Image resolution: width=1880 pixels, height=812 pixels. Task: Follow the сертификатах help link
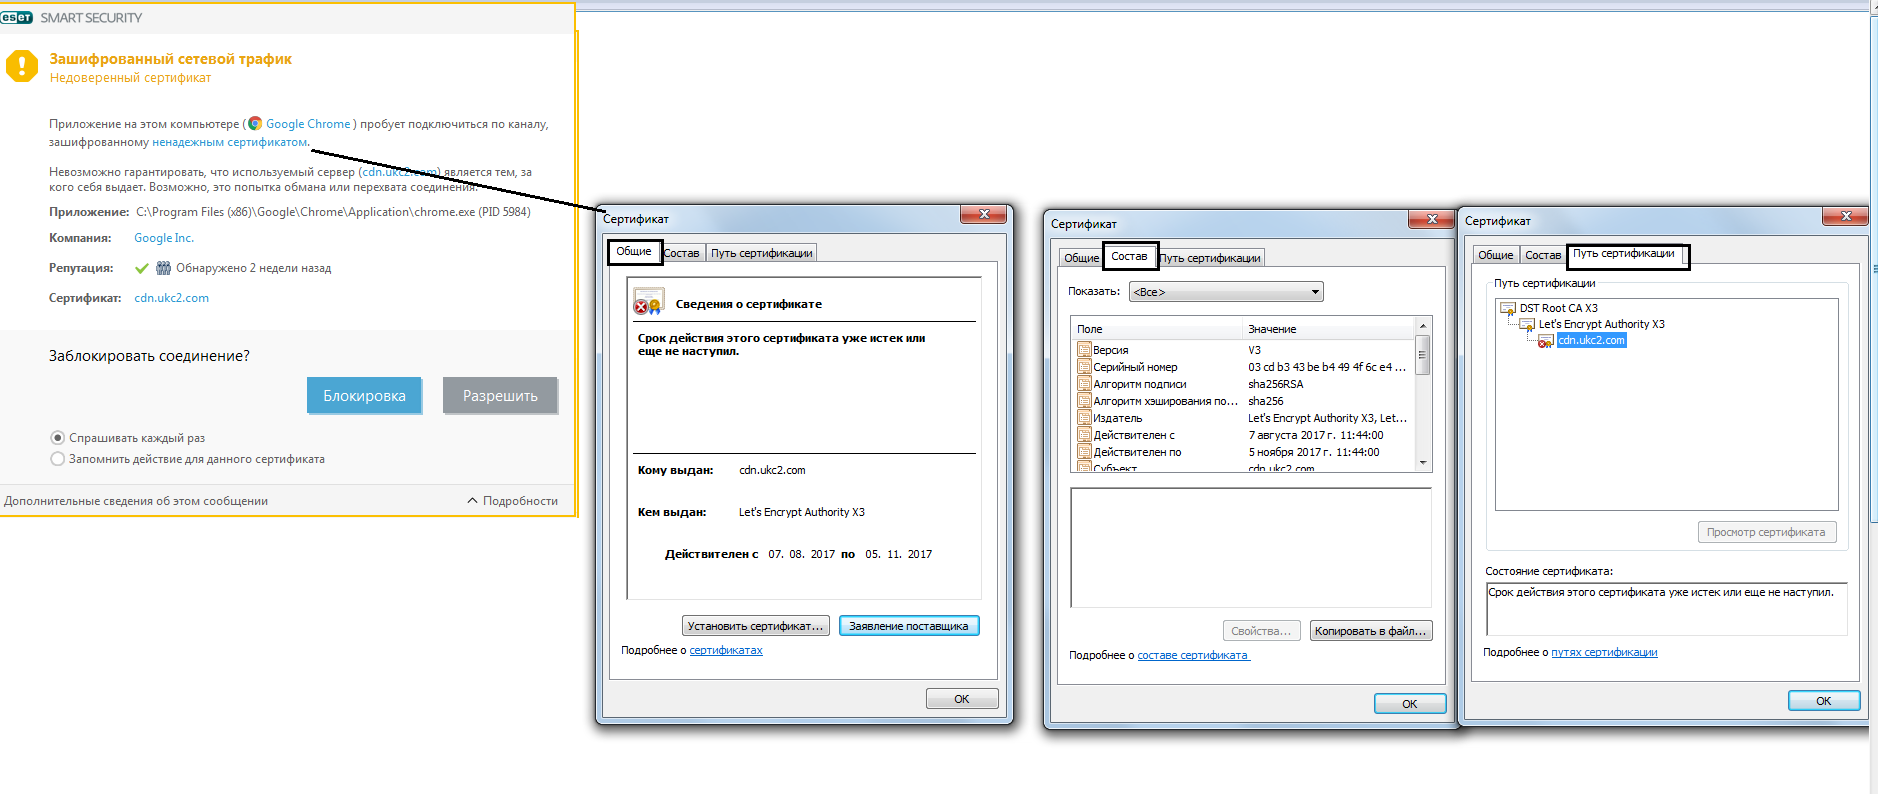(x=726, y=651)
